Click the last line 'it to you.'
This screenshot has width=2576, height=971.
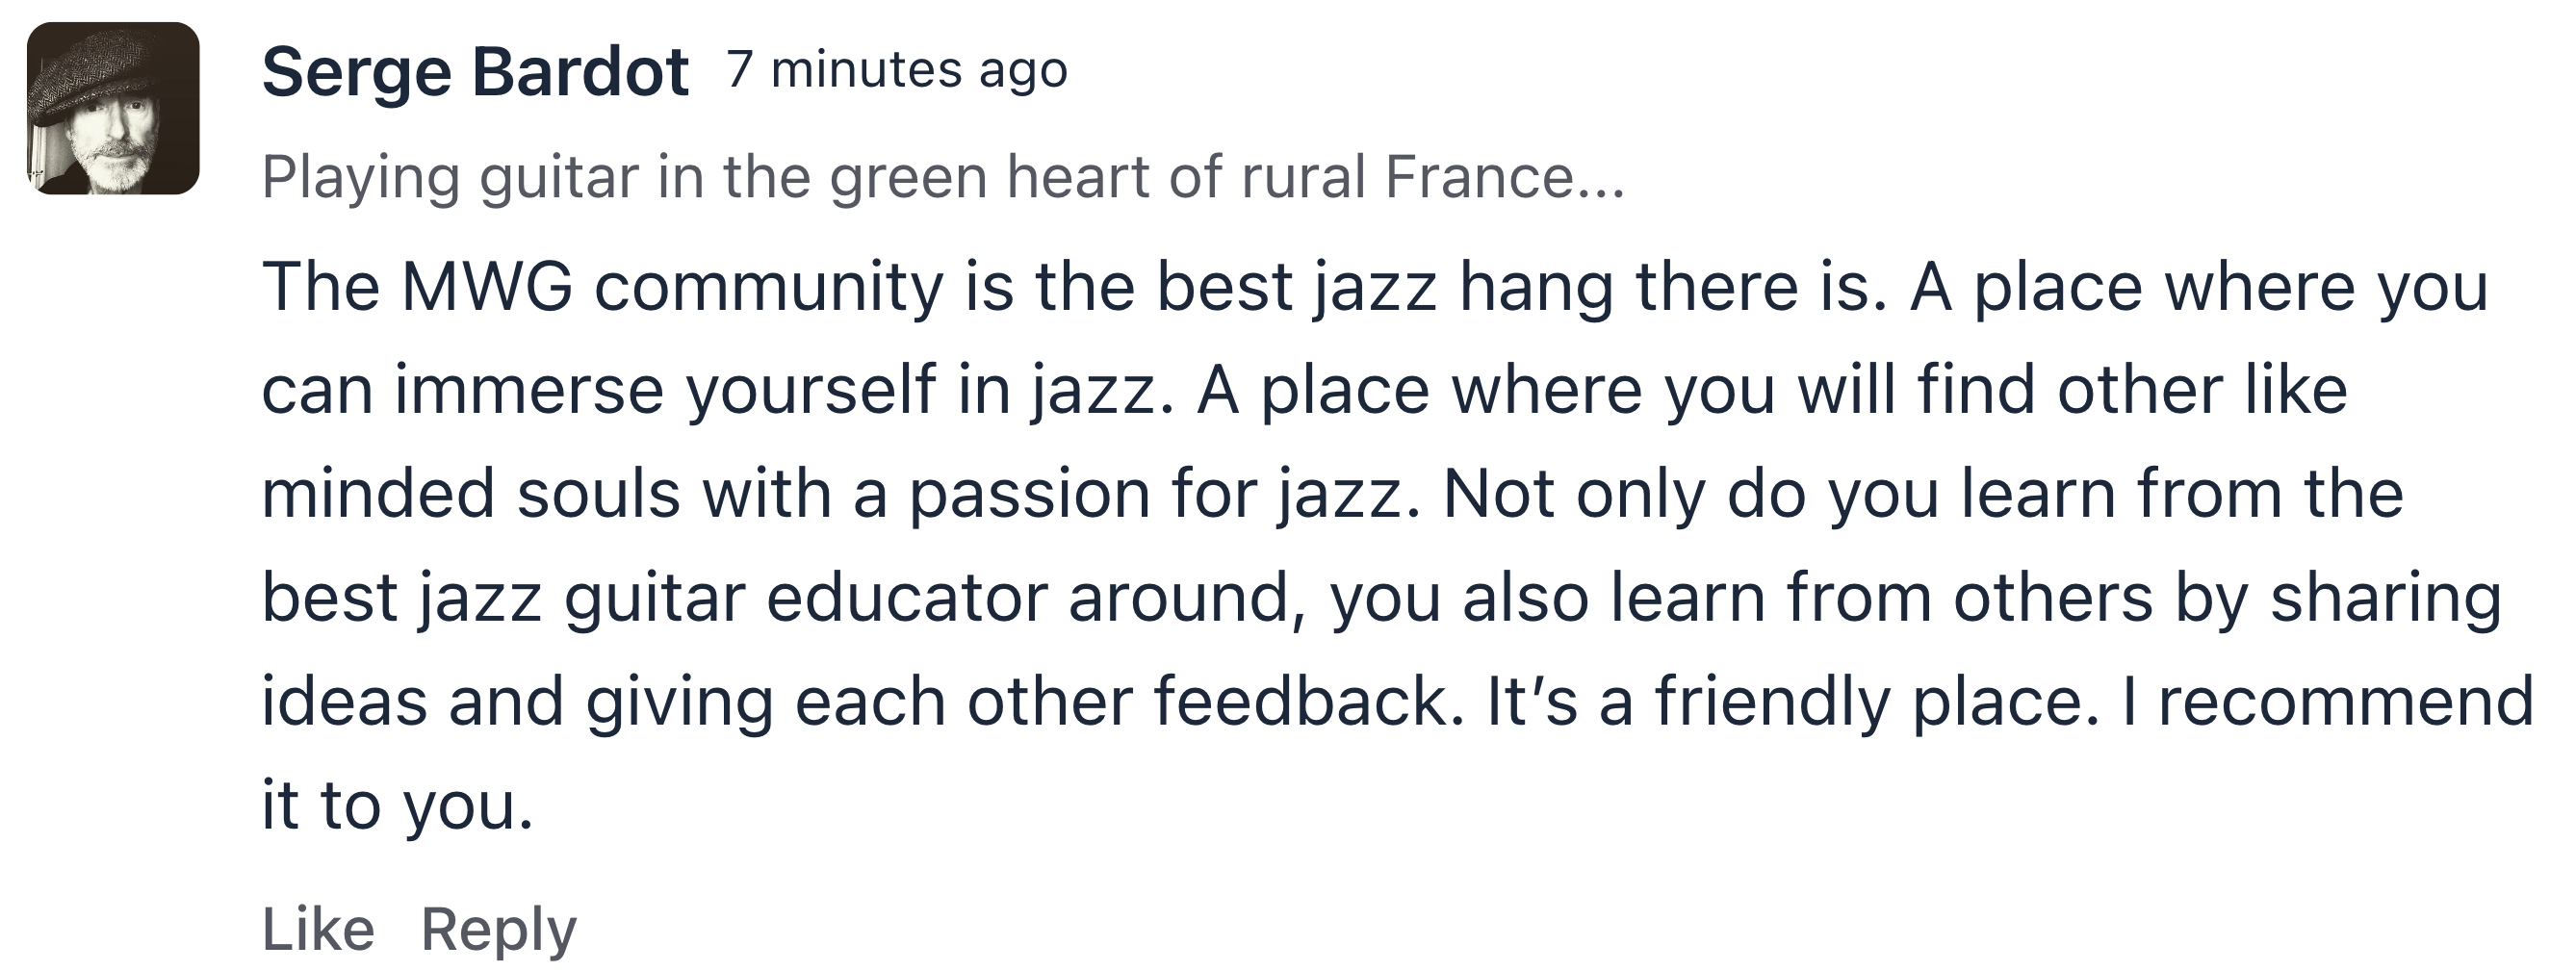coord(397,806)
